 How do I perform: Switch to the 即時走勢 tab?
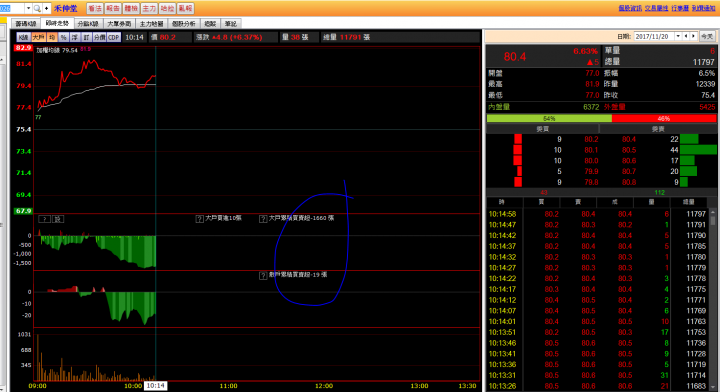coord(57,23)
